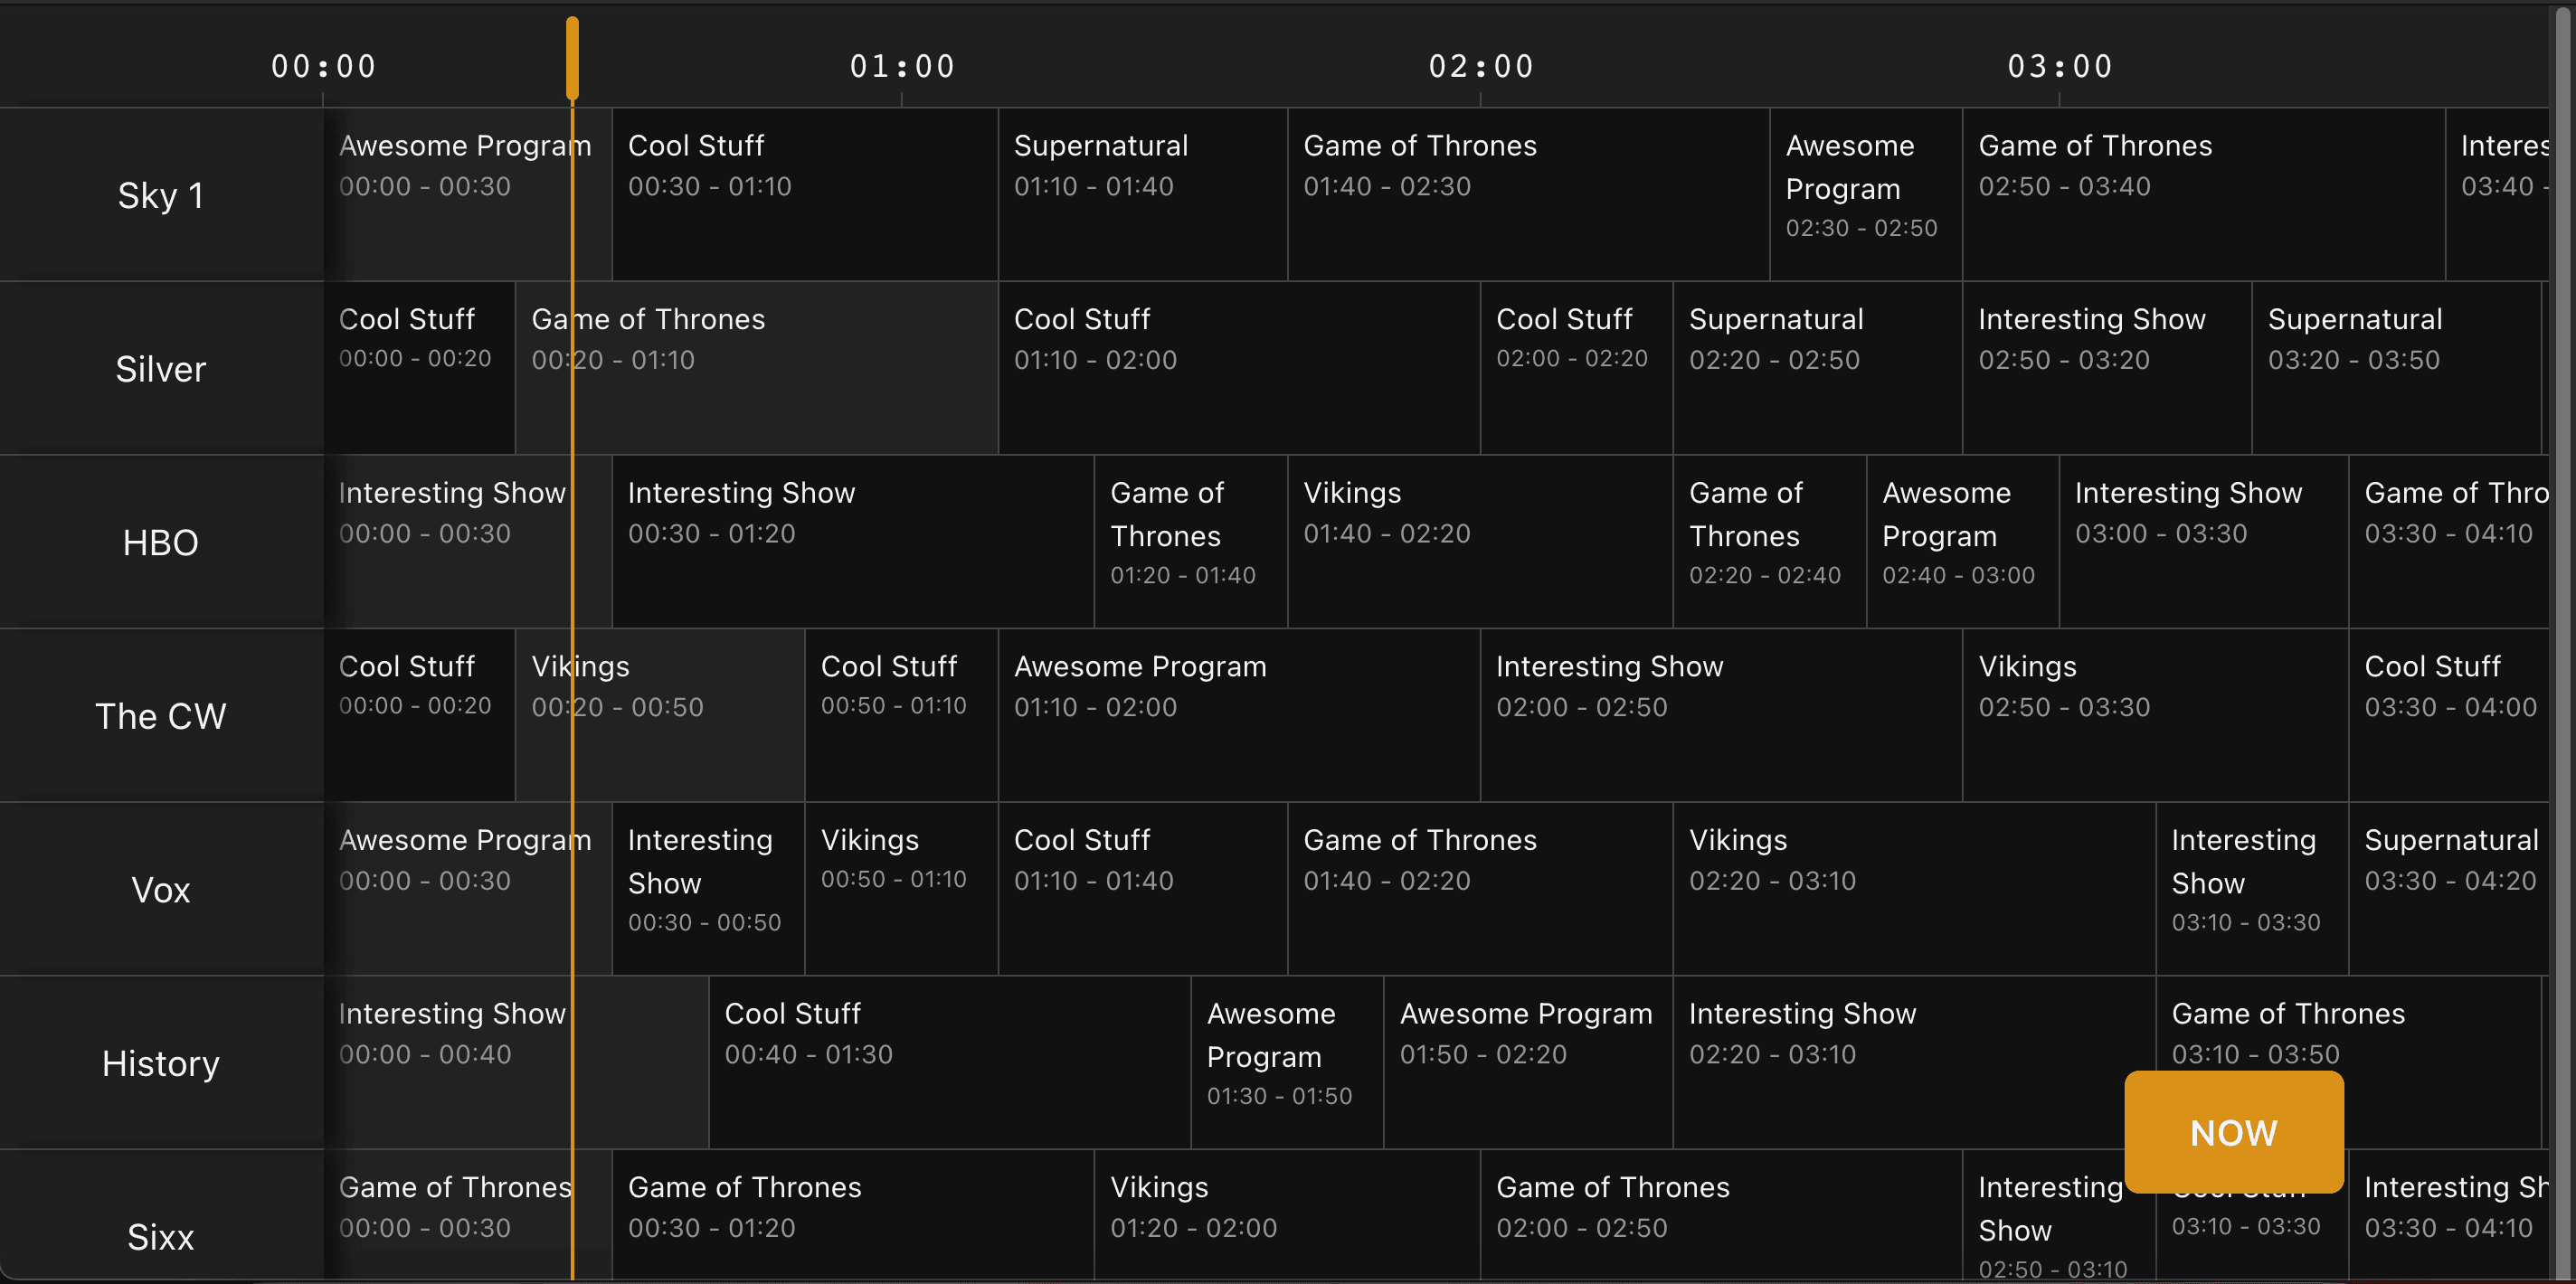This screenshot has width=2576, height=1284.
Task: Select Game of Thrones at 00:20 on Silver
Action: click(x=755, y=368)
